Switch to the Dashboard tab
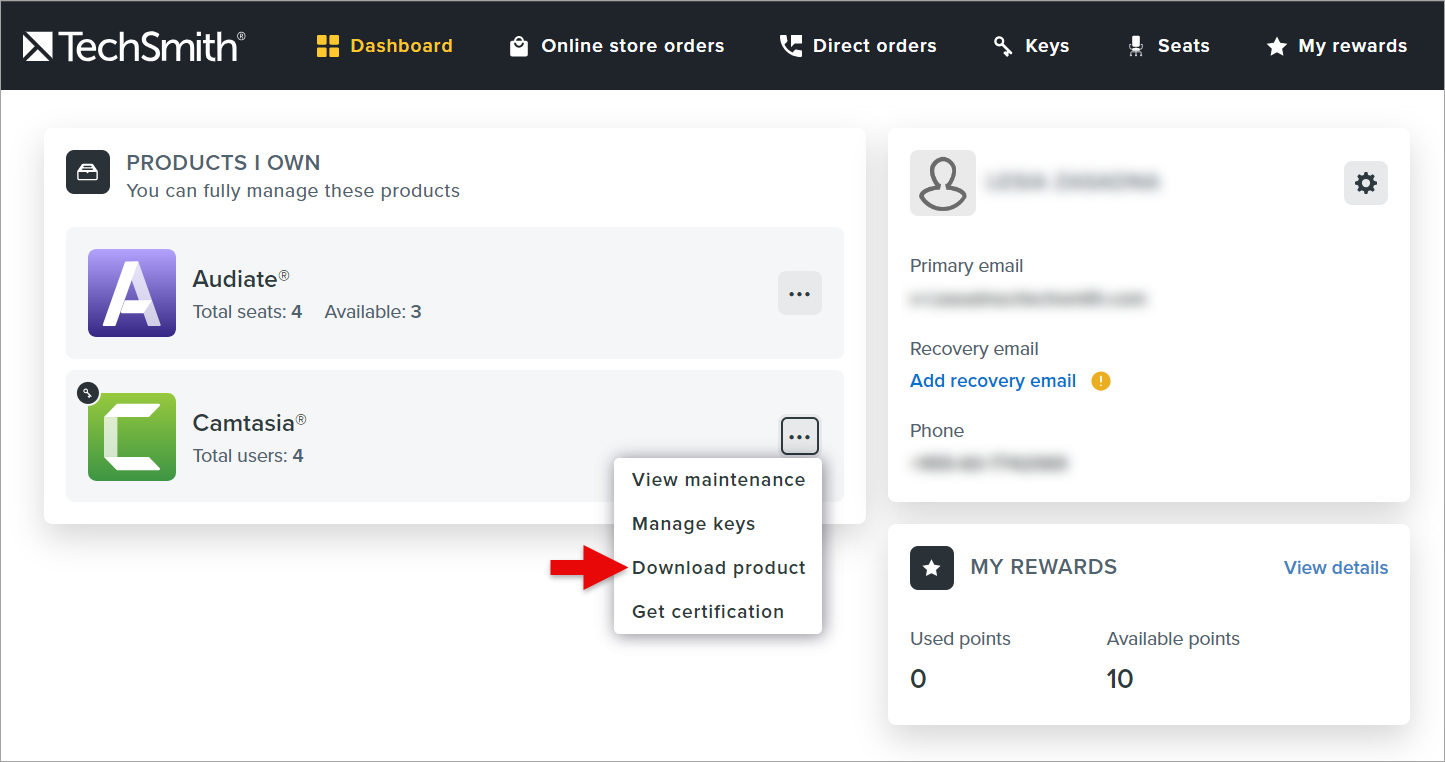Screen dimensions: 1445x762 [384, 45]
